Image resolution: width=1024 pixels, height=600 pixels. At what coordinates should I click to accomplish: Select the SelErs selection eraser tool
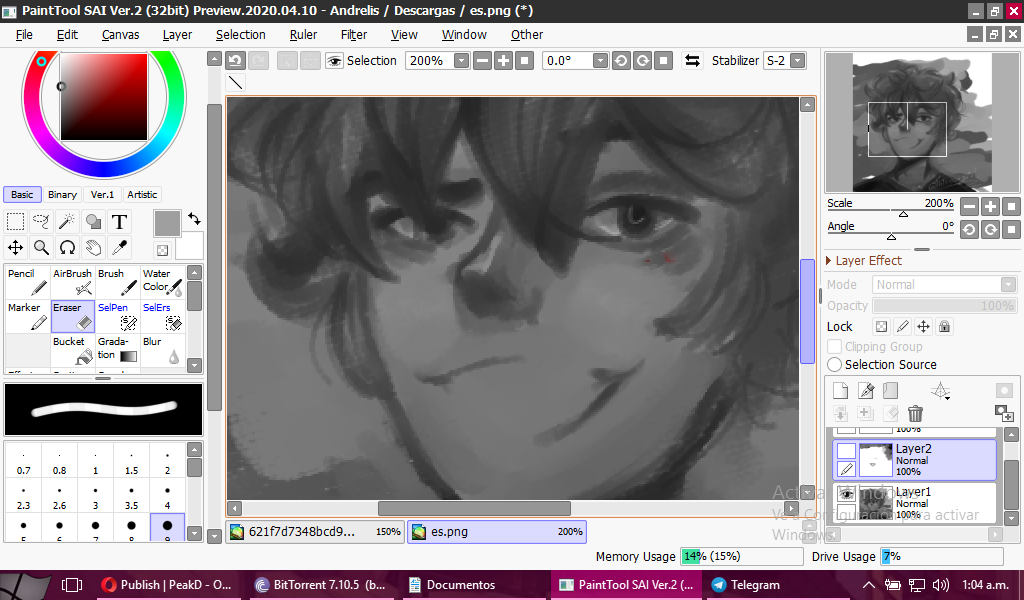click(163, 316)
